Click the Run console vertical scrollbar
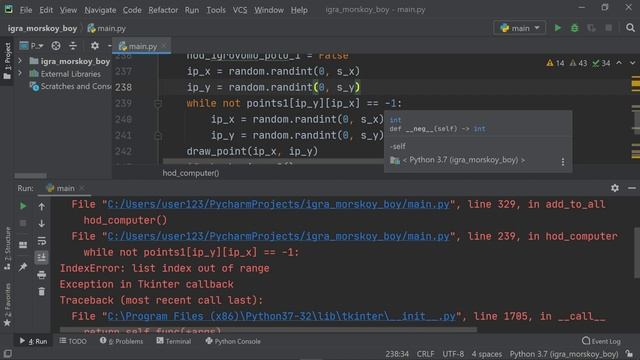 click(637, 253)
